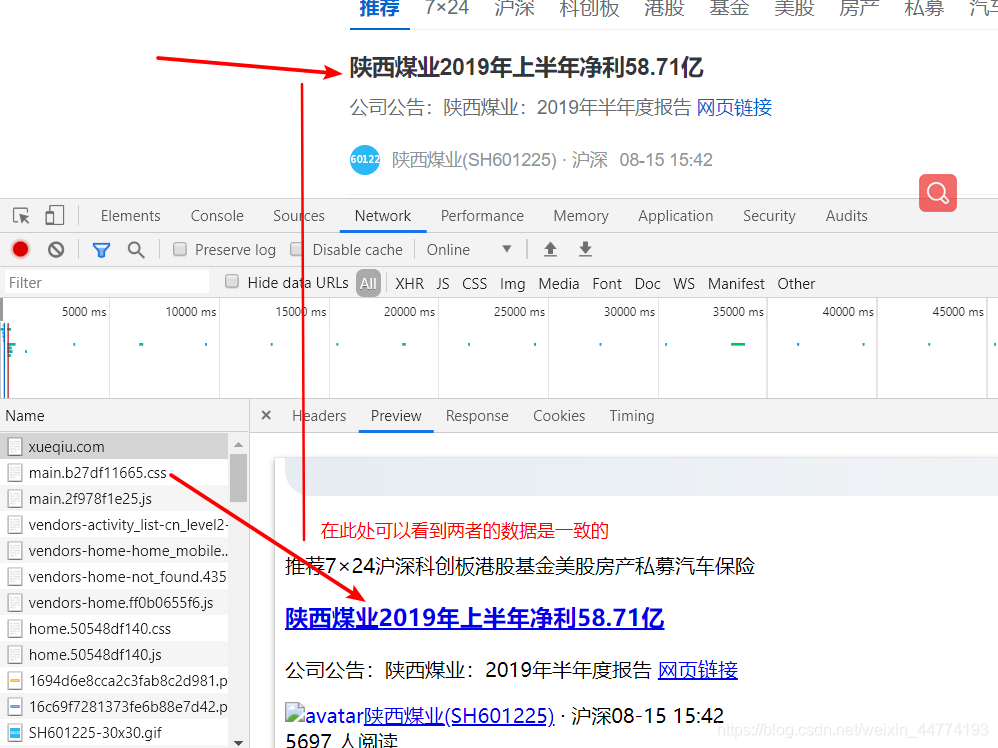
Task: Open the preview headline link 陕西煤业2019年上半年净利58.71亿
Action: click(x=474, y=618)
